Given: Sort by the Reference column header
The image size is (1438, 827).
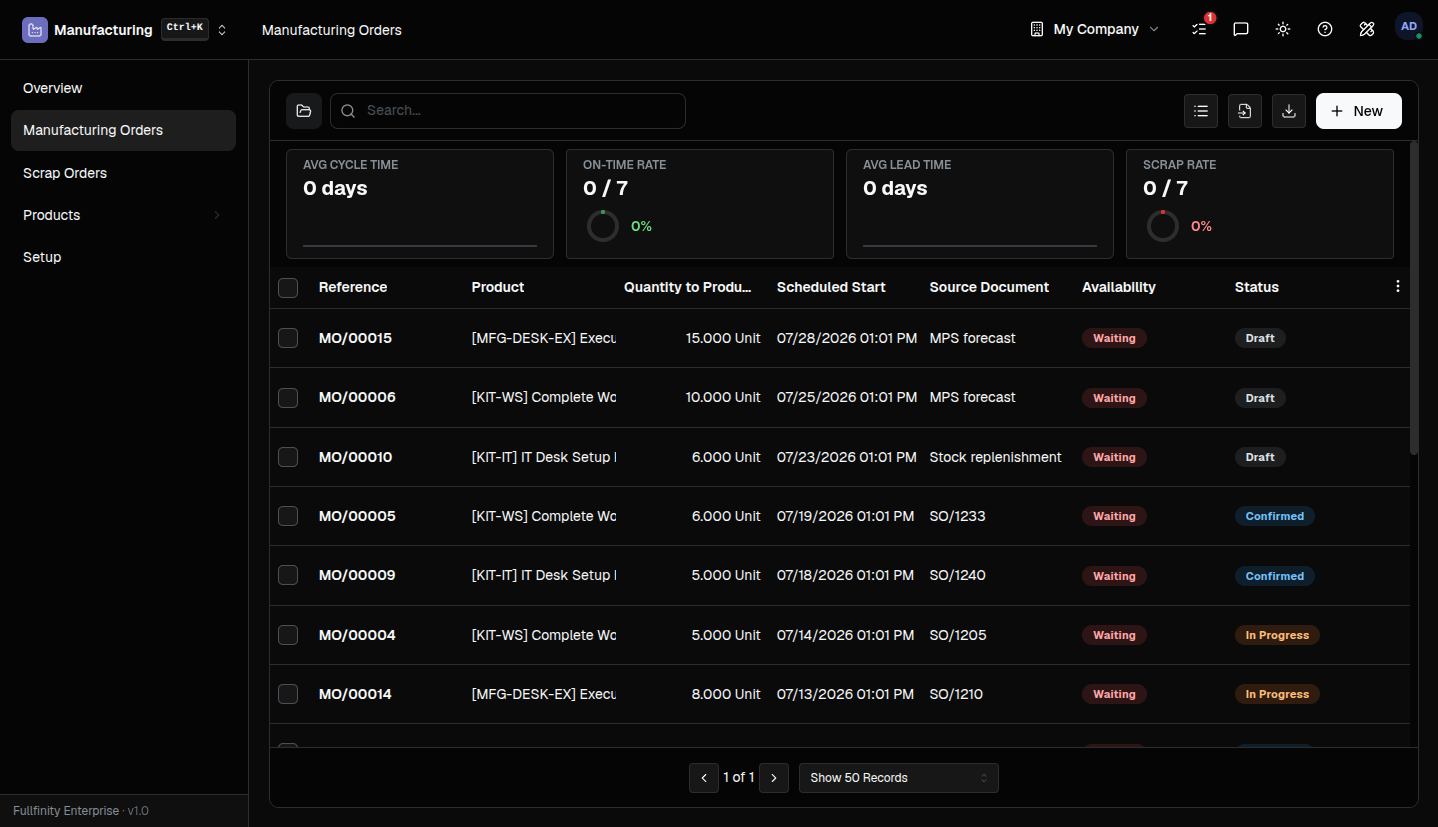Looking at the screenshot, I should click(353, 287).
